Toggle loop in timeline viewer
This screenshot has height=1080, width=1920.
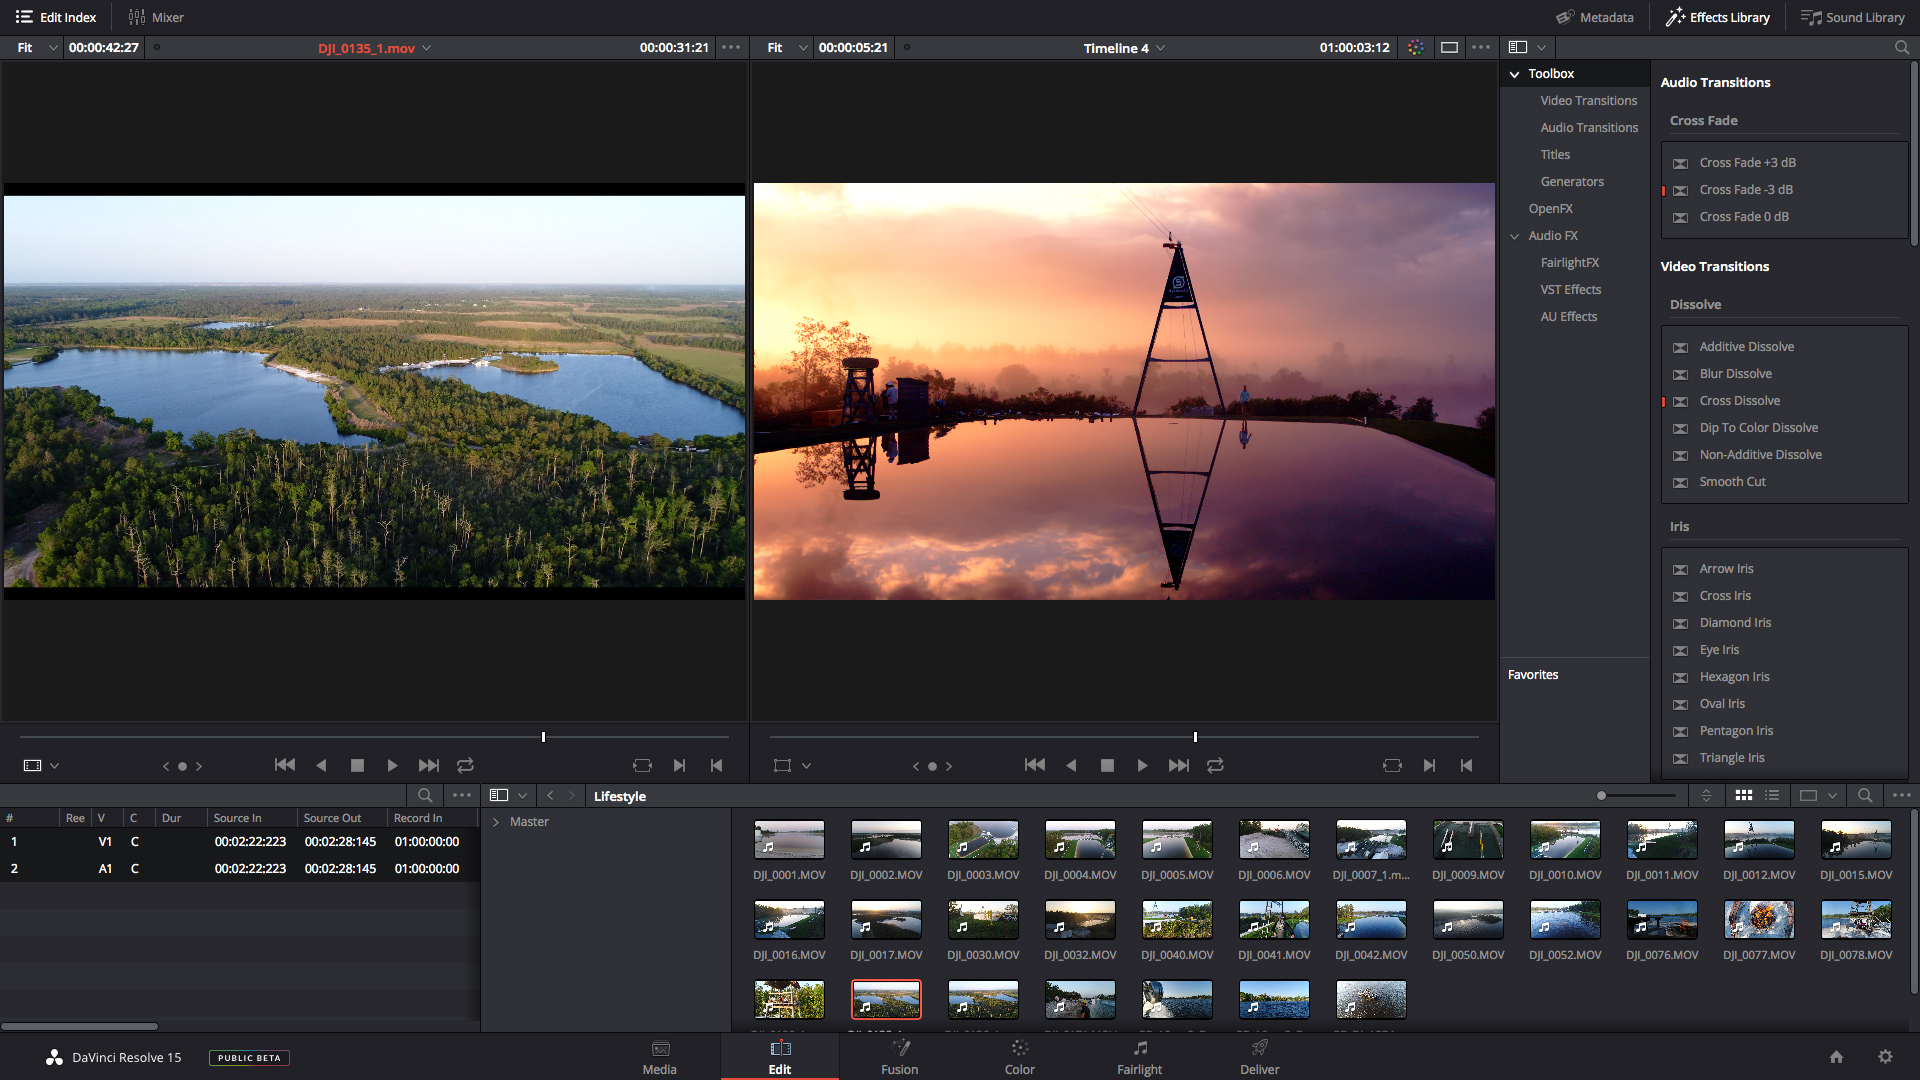click(x=1215, y=765)
